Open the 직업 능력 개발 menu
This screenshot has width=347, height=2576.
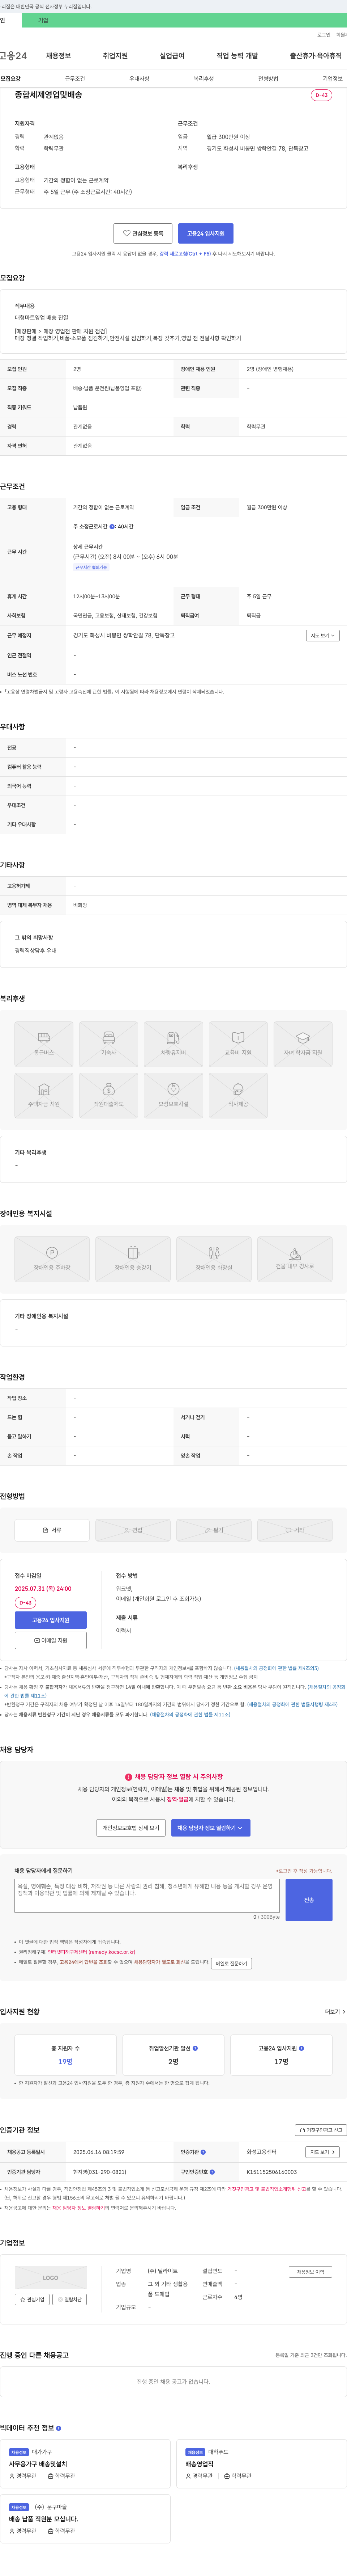pyautogui.click(x=237, y=56)
